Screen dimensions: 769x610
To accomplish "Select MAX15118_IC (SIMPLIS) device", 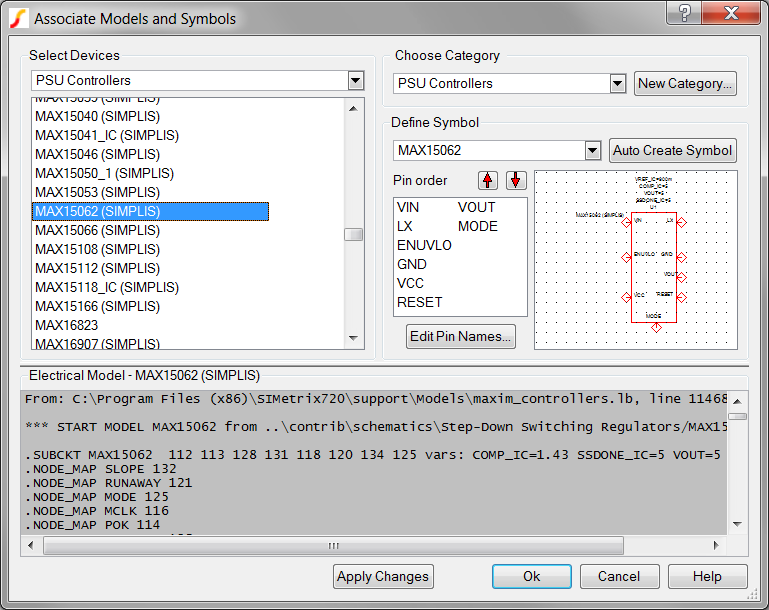I will [107, 287].
